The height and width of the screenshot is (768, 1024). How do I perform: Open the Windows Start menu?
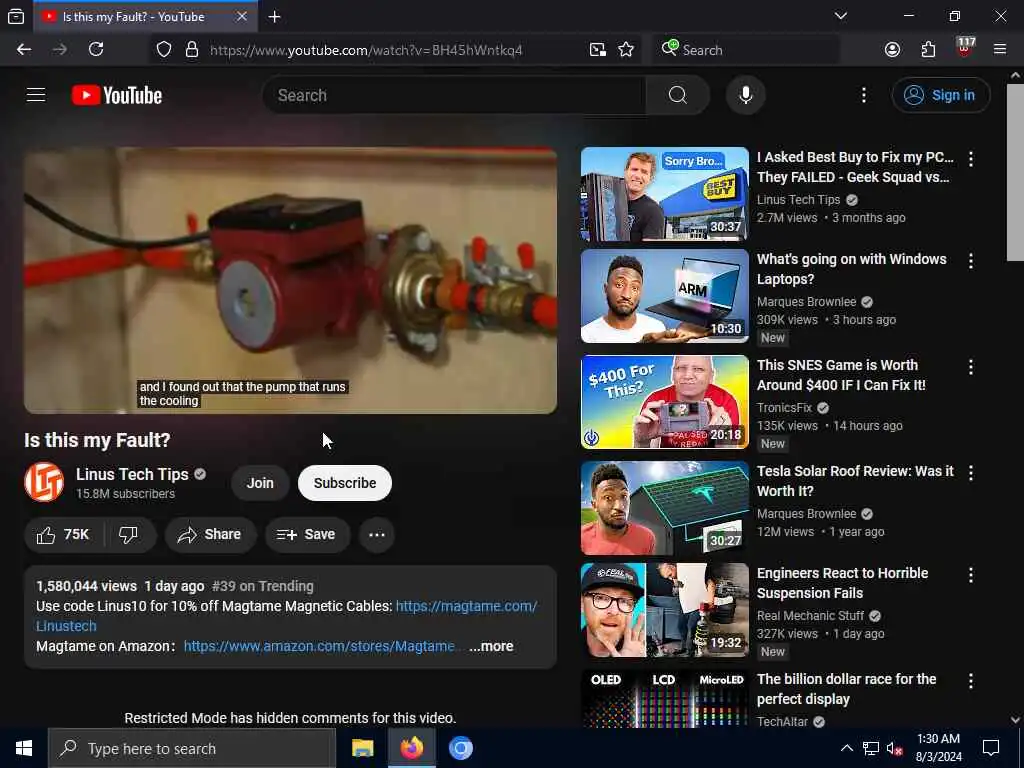coord(24,748)
